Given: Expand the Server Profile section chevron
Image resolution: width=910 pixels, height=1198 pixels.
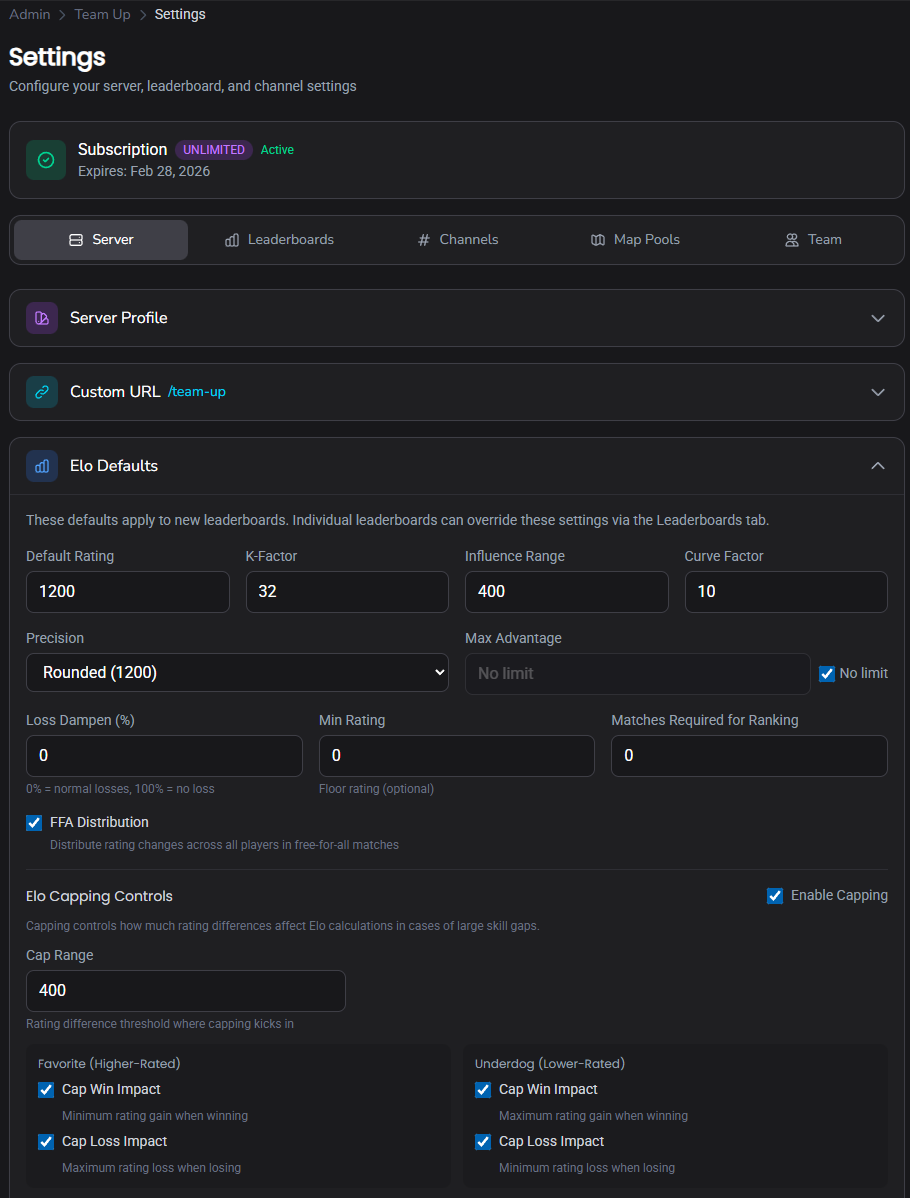Looking at the screenshot, I should [x=878, y=318].
